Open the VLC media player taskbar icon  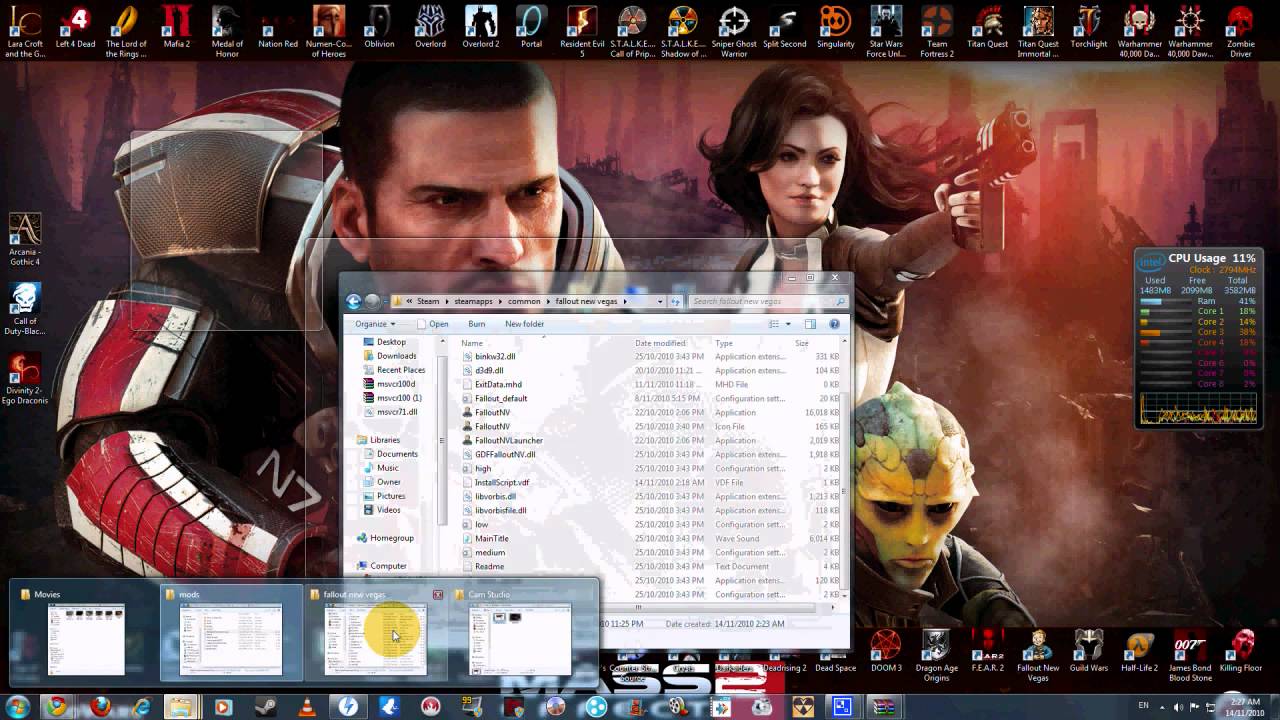[309, 707]
